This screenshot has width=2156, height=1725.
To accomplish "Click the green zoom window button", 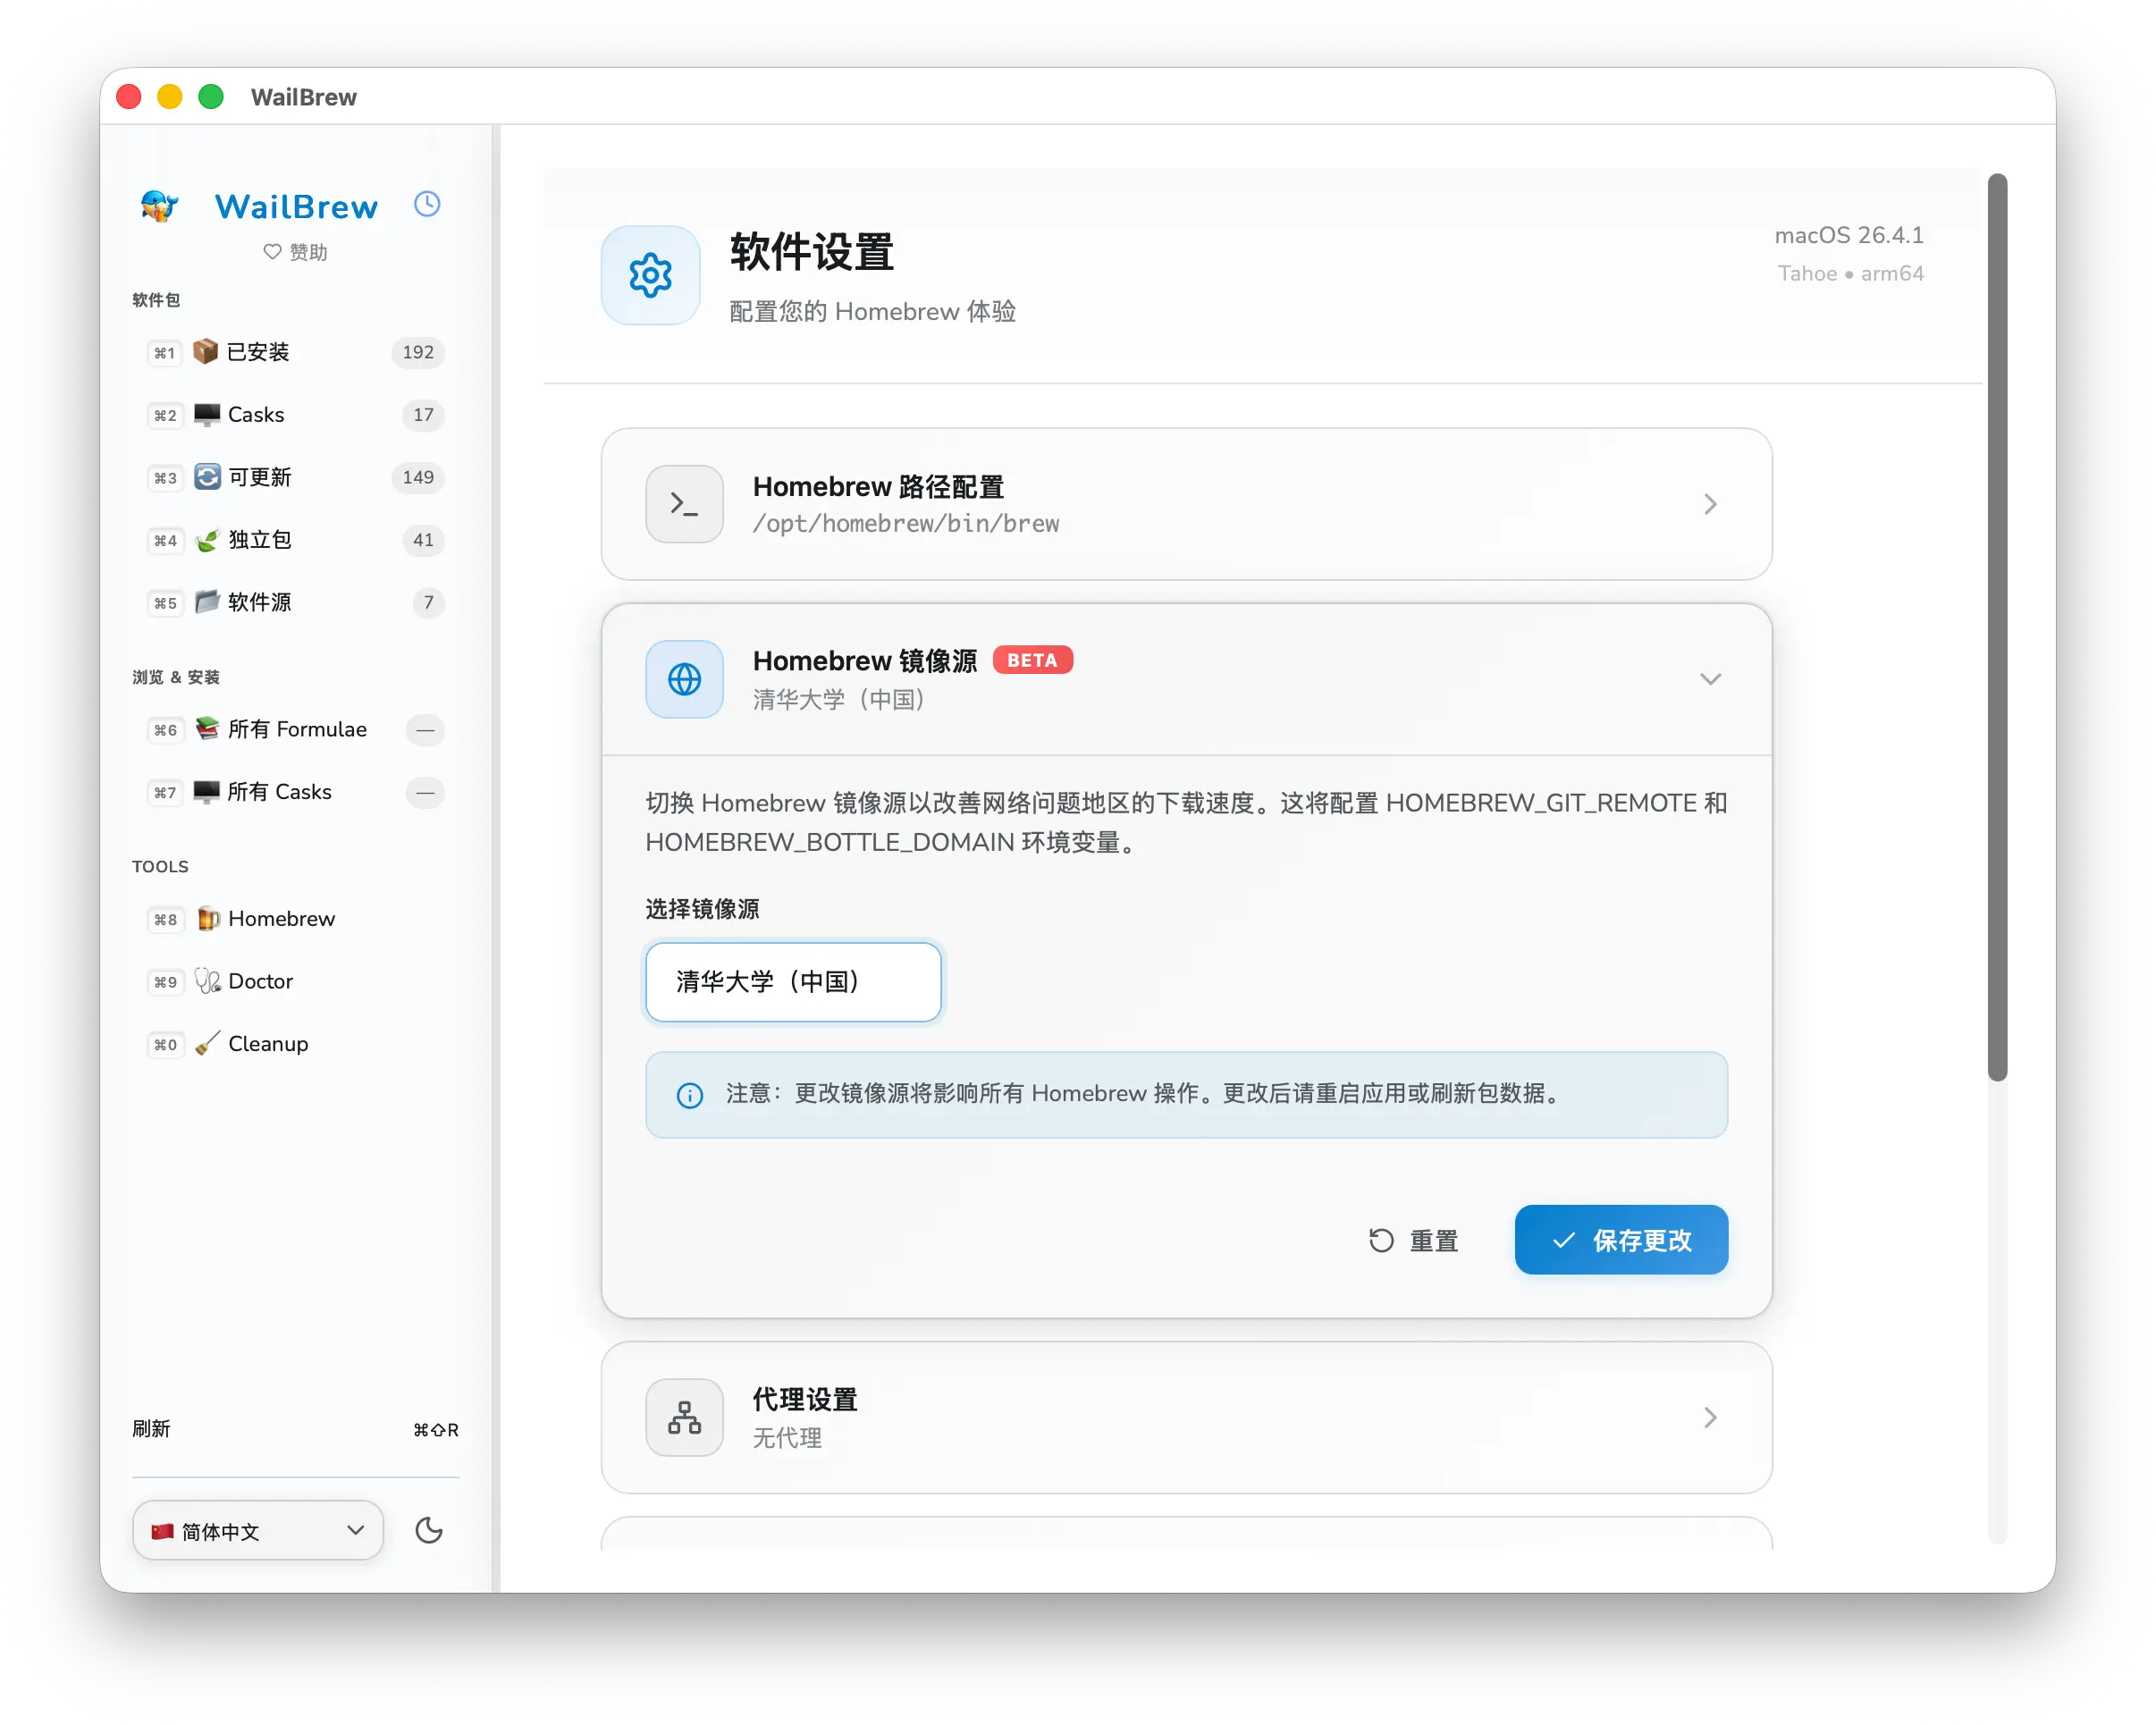I will (x=211, y=97).
